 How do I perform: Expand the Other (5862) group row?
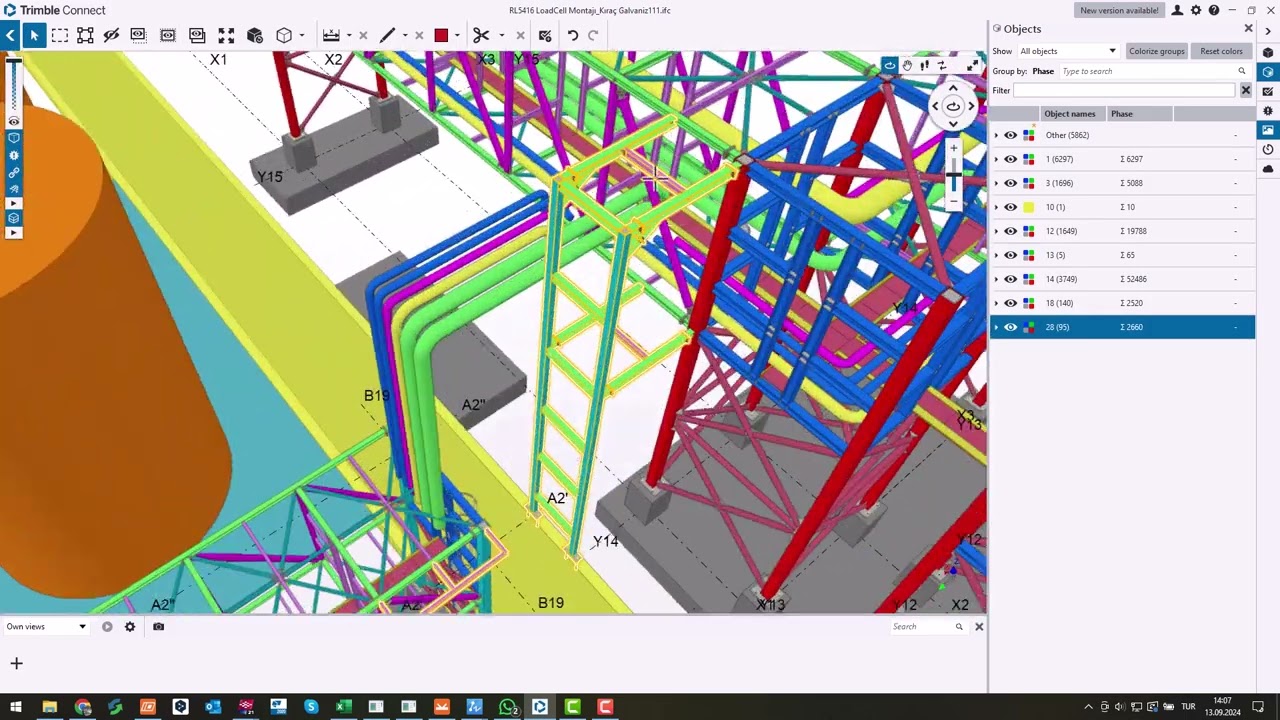pos(996,135)
